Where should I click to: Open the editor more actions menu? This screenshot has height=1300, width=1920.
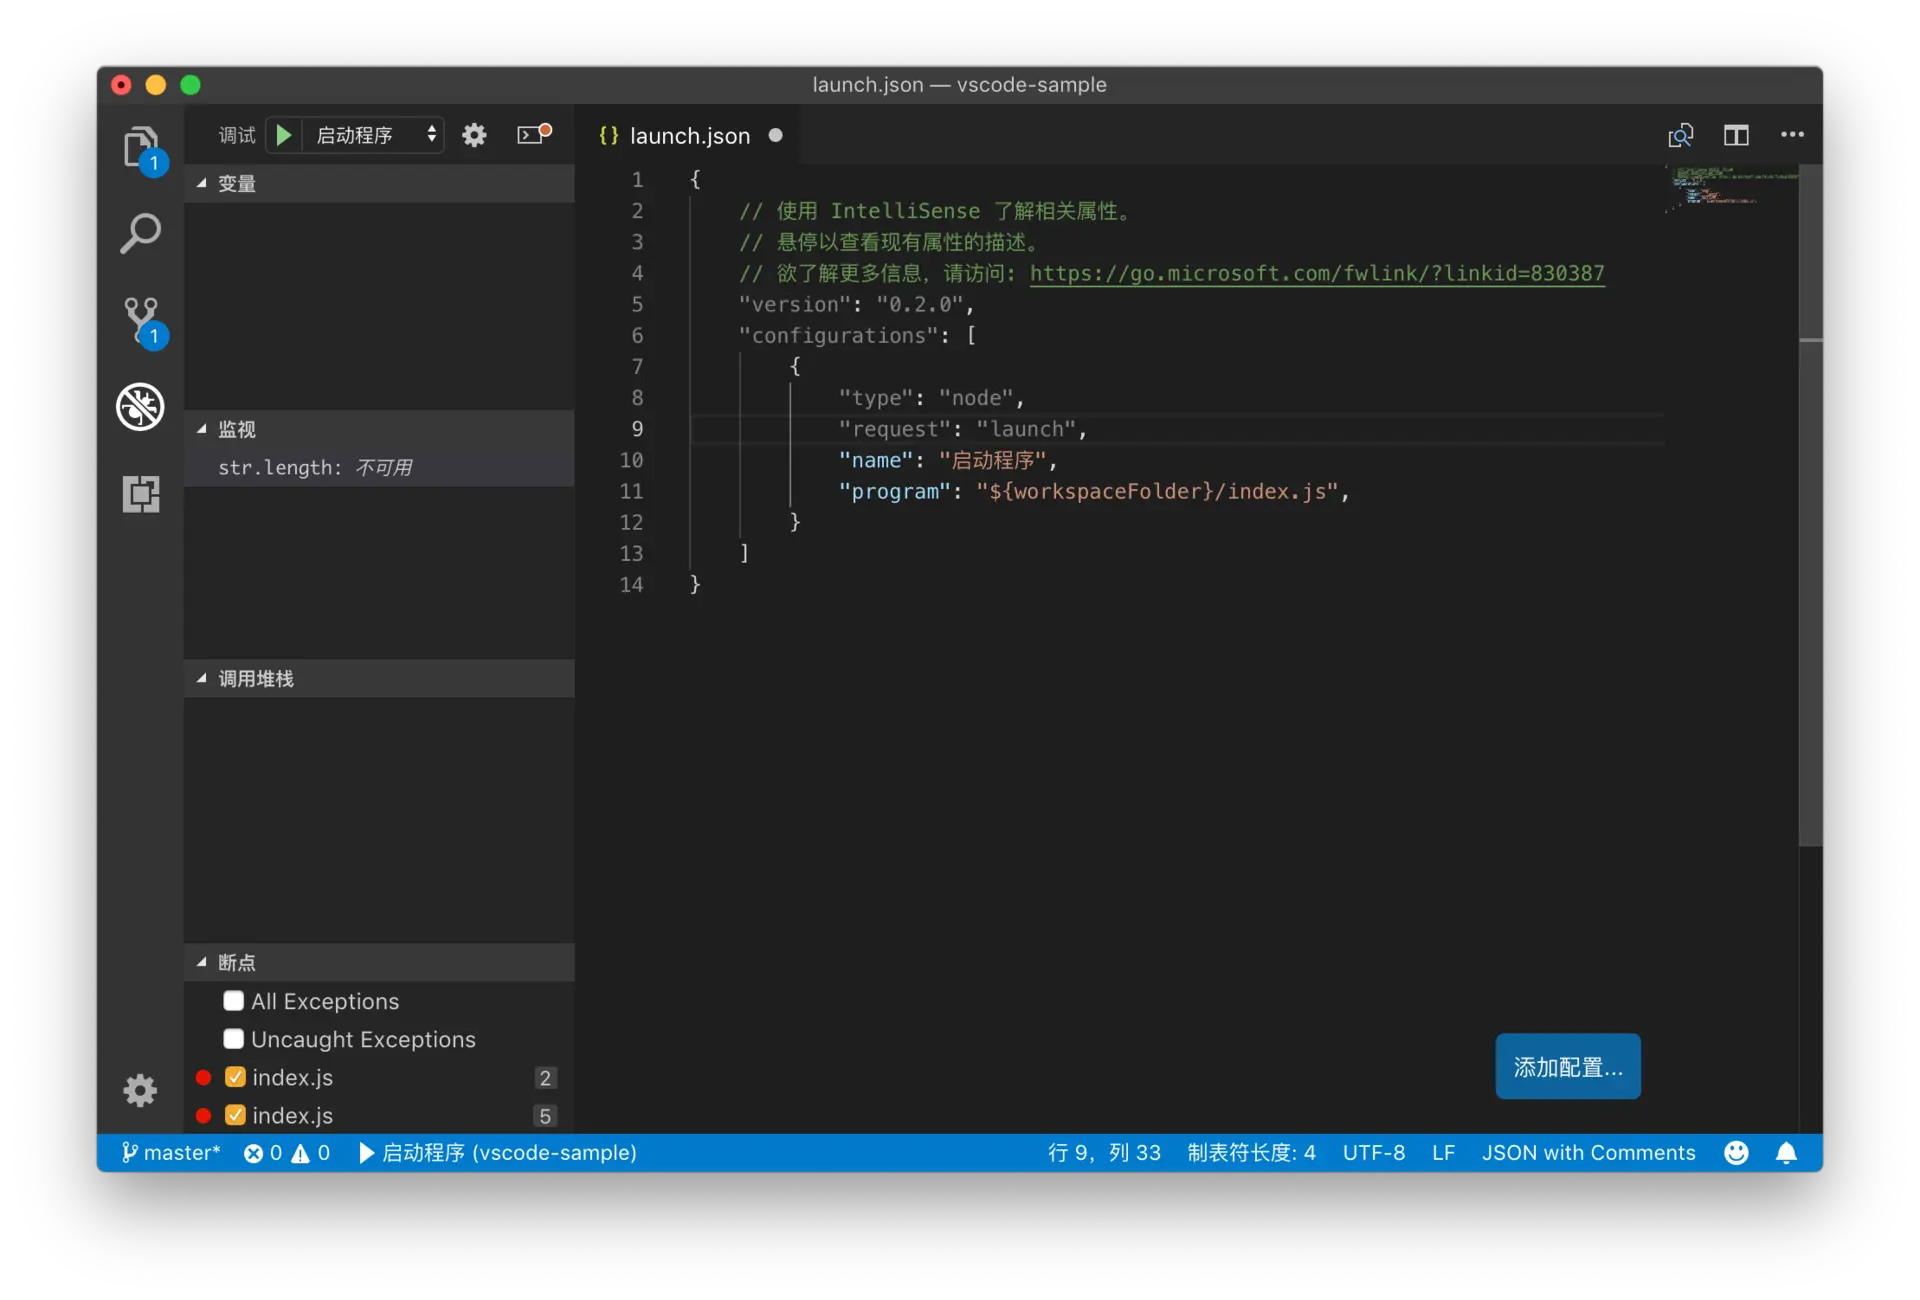tap(1792, 135)
